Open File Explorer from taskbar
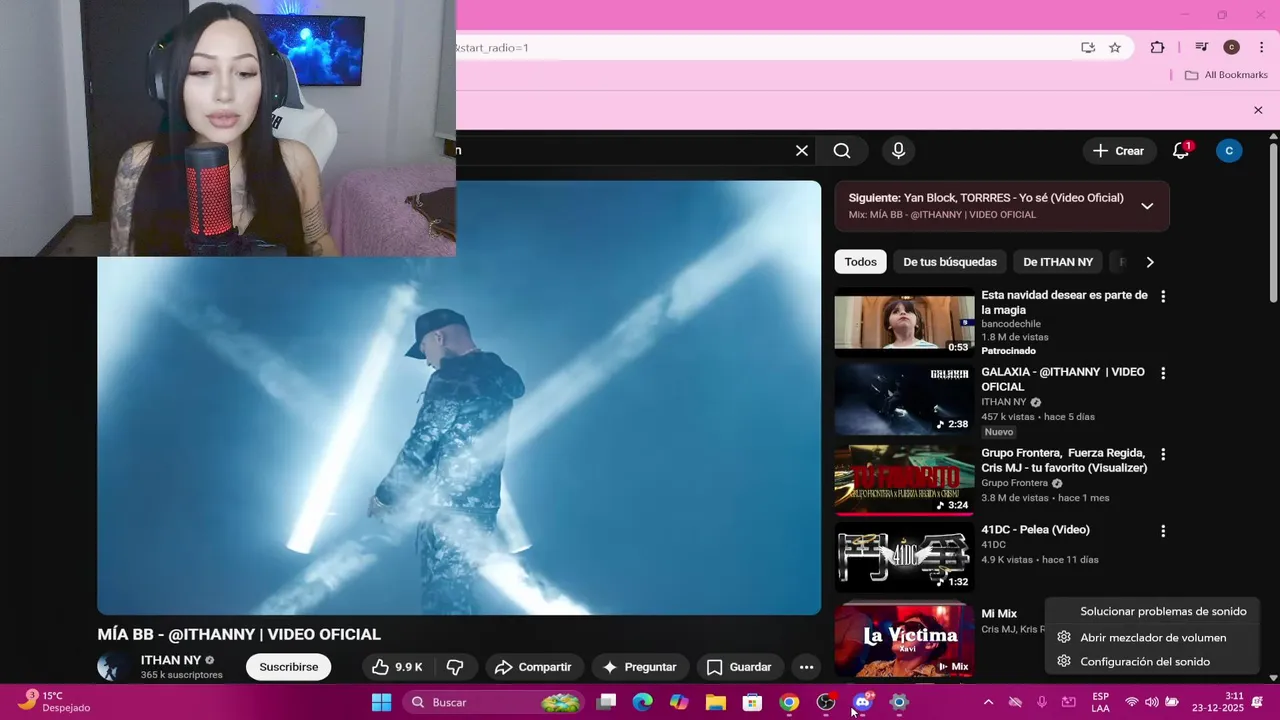The width and height of the screenshot is (1280, 720). [716, 702]
